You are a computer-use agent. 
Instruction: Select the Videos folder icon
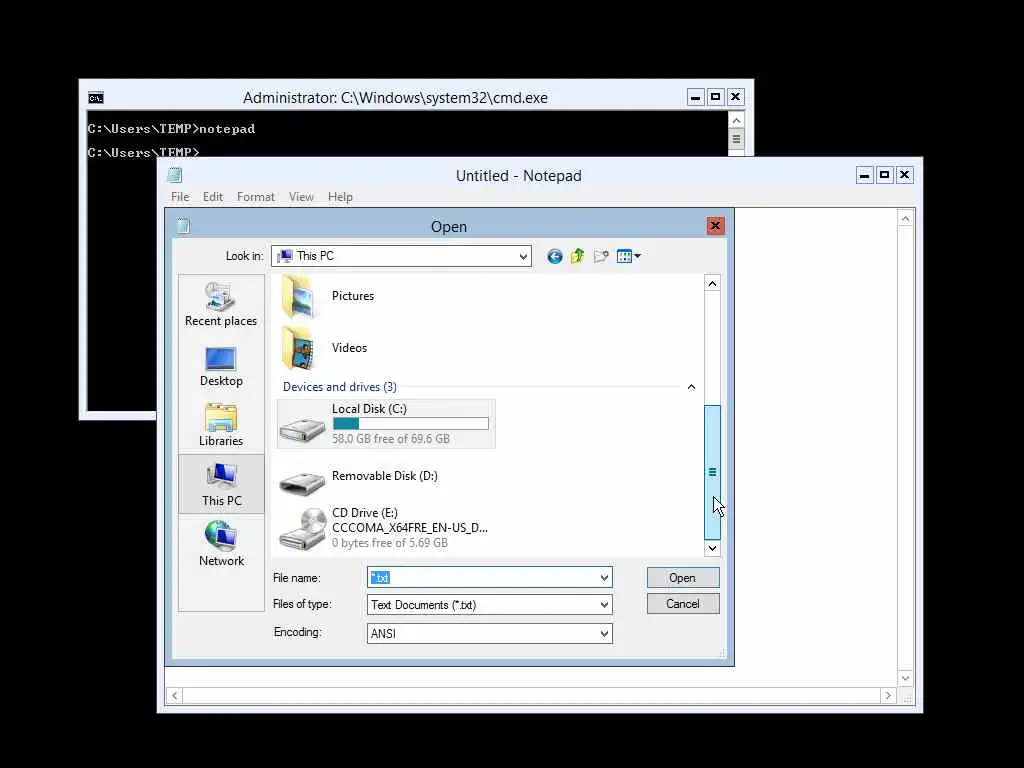coord(298,348)
